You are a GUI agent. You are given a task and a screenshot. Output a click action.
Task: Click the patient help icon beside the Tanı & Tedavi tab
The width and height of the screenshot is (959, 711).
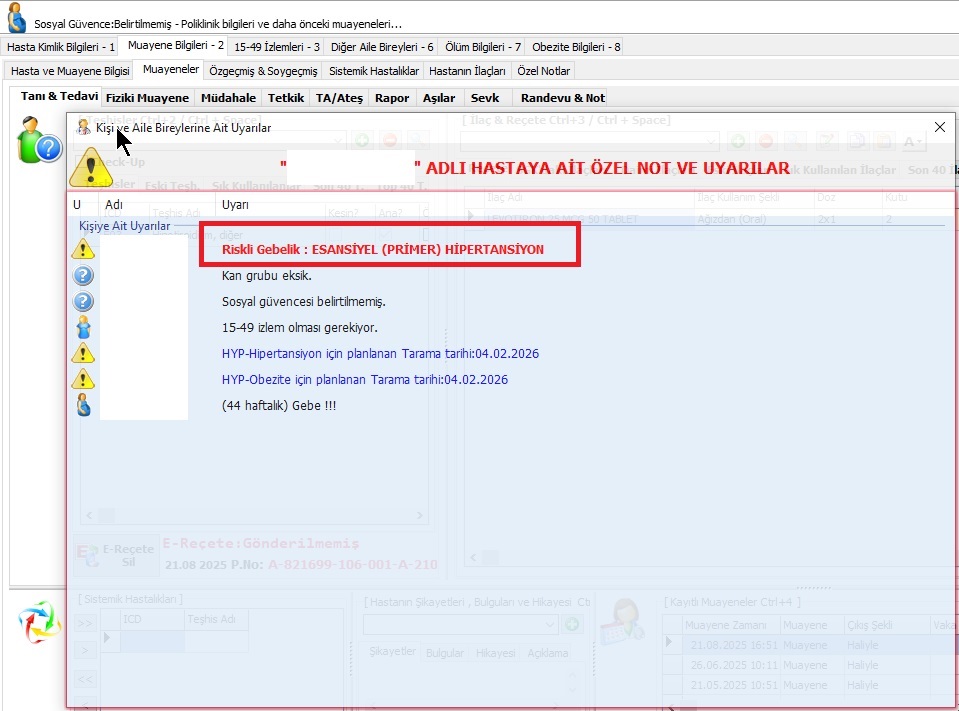pyautogui.click(x=40, y=140)
